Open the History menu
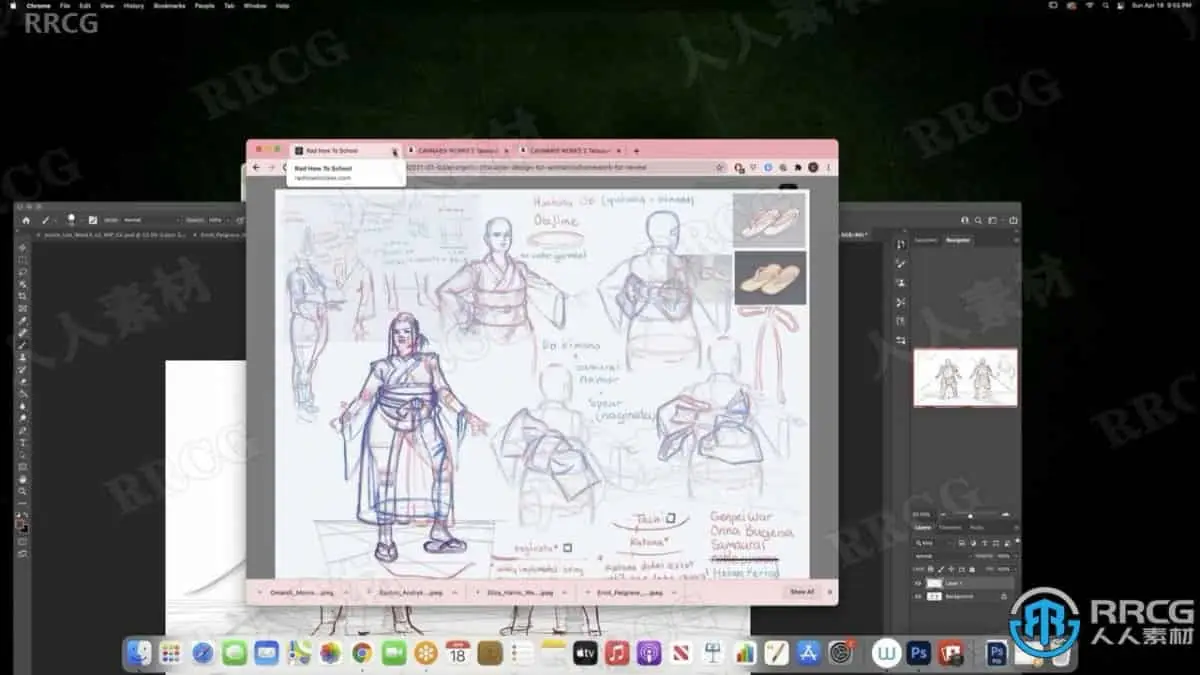The image size is (1200, 675). [x=133, y=5]
